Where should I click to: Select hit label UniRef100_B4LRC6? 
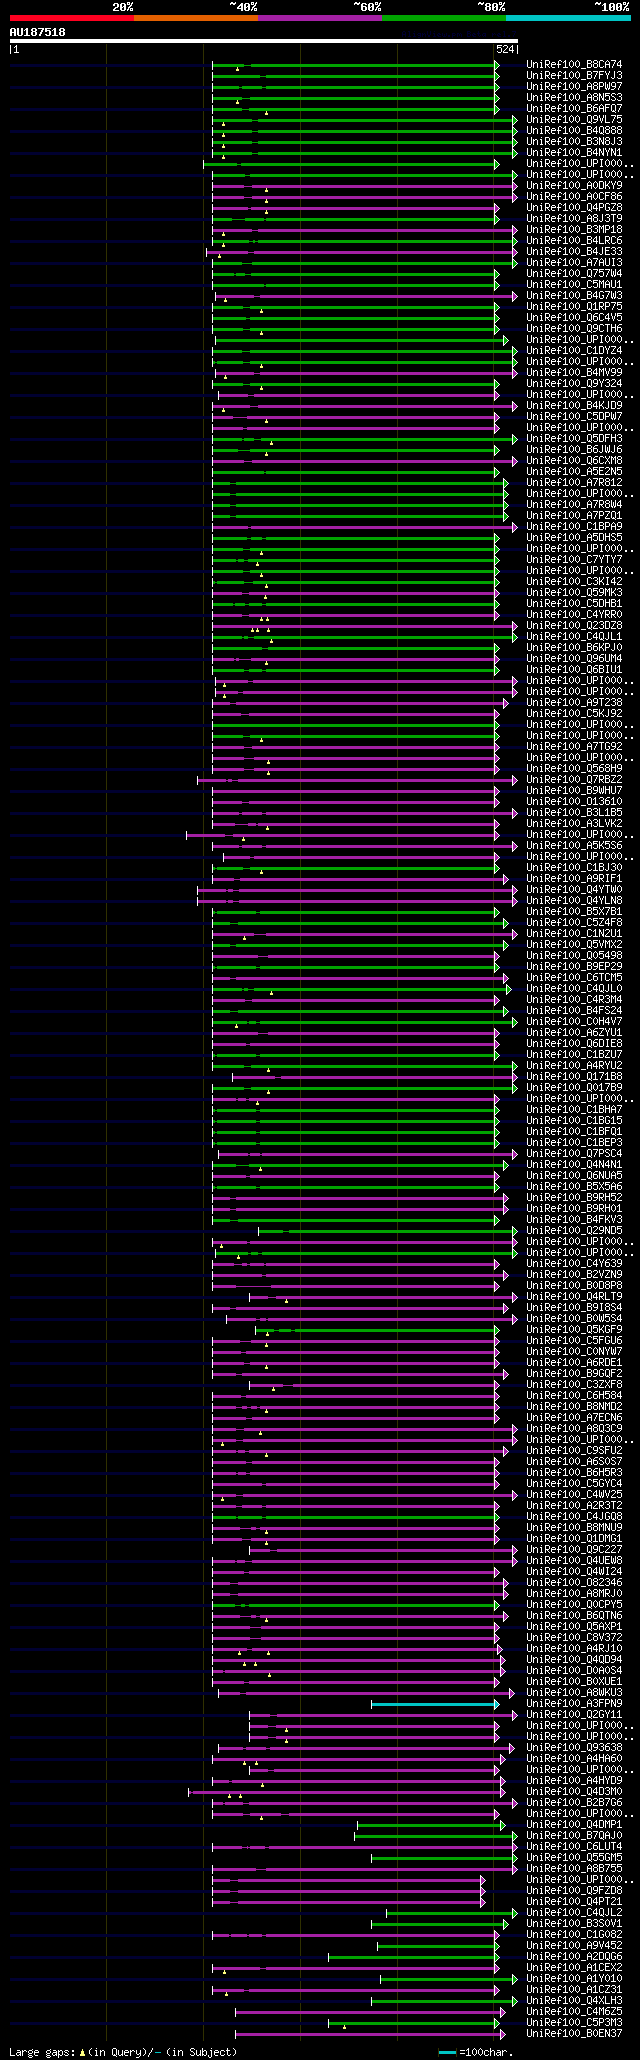click(x=574, y=240)
